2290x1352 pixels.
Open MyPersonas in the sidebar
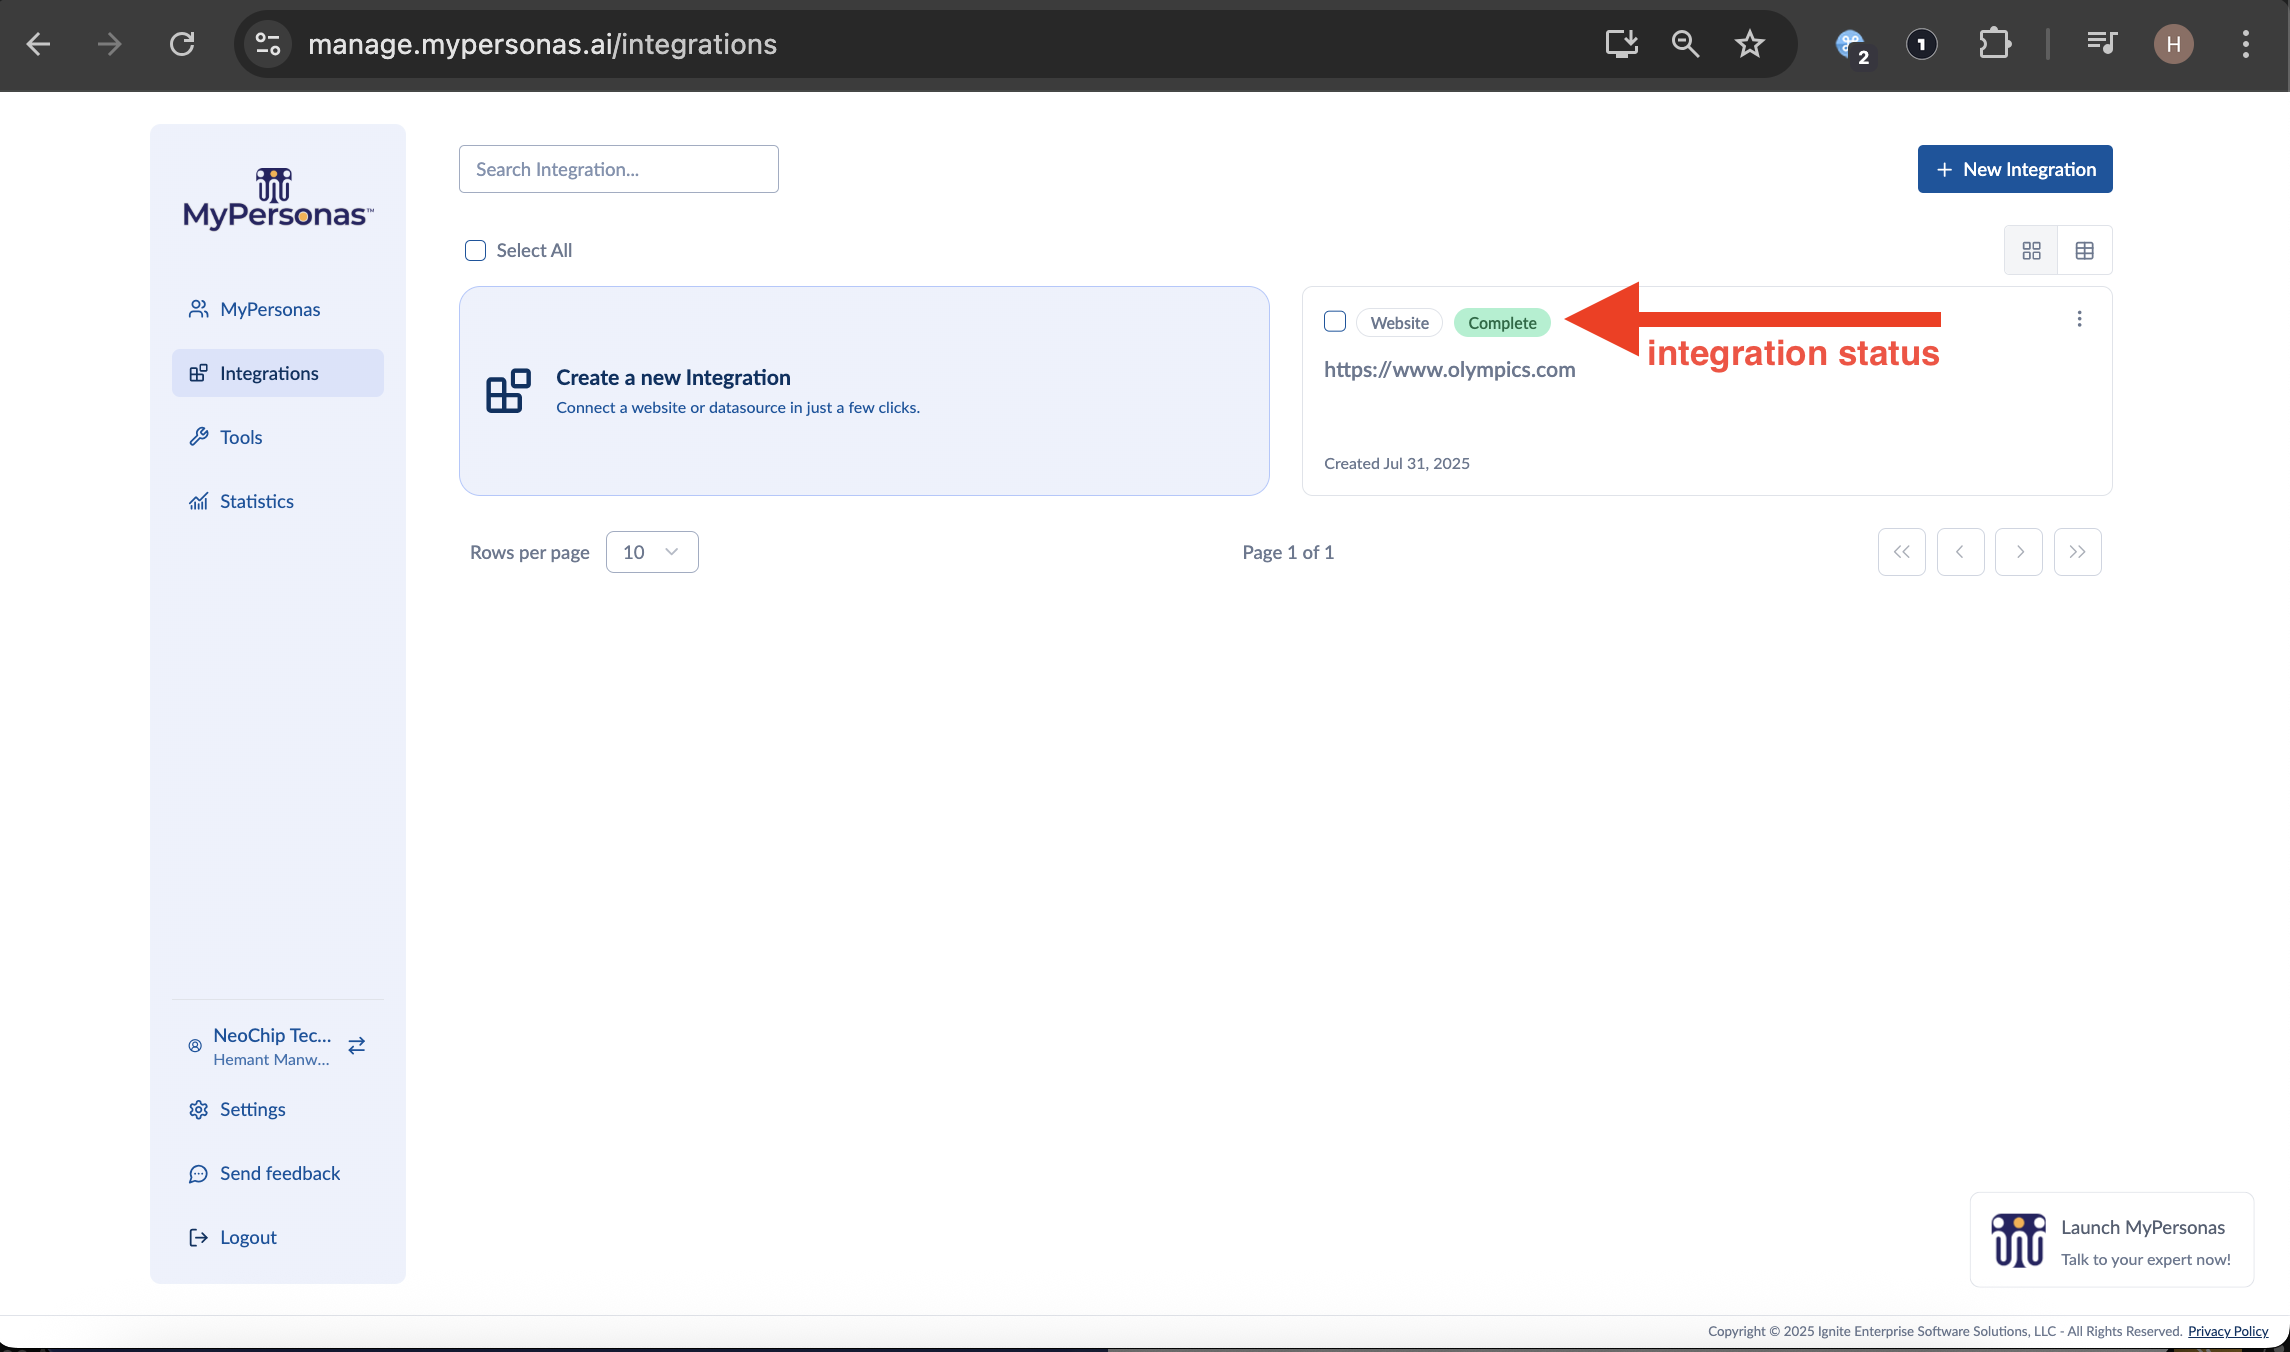278,309
